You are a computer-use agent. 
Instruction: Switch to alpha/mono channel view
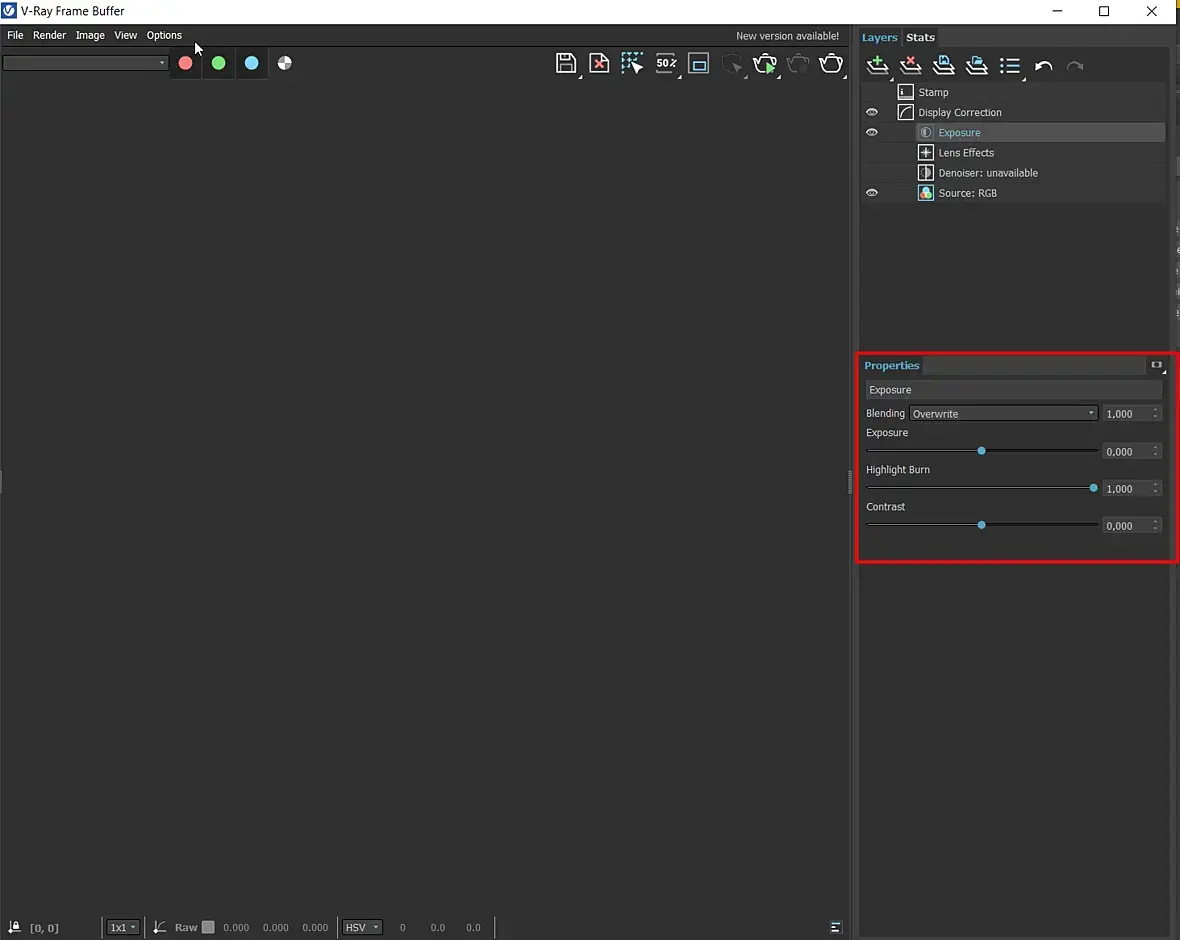coord(284,63)
